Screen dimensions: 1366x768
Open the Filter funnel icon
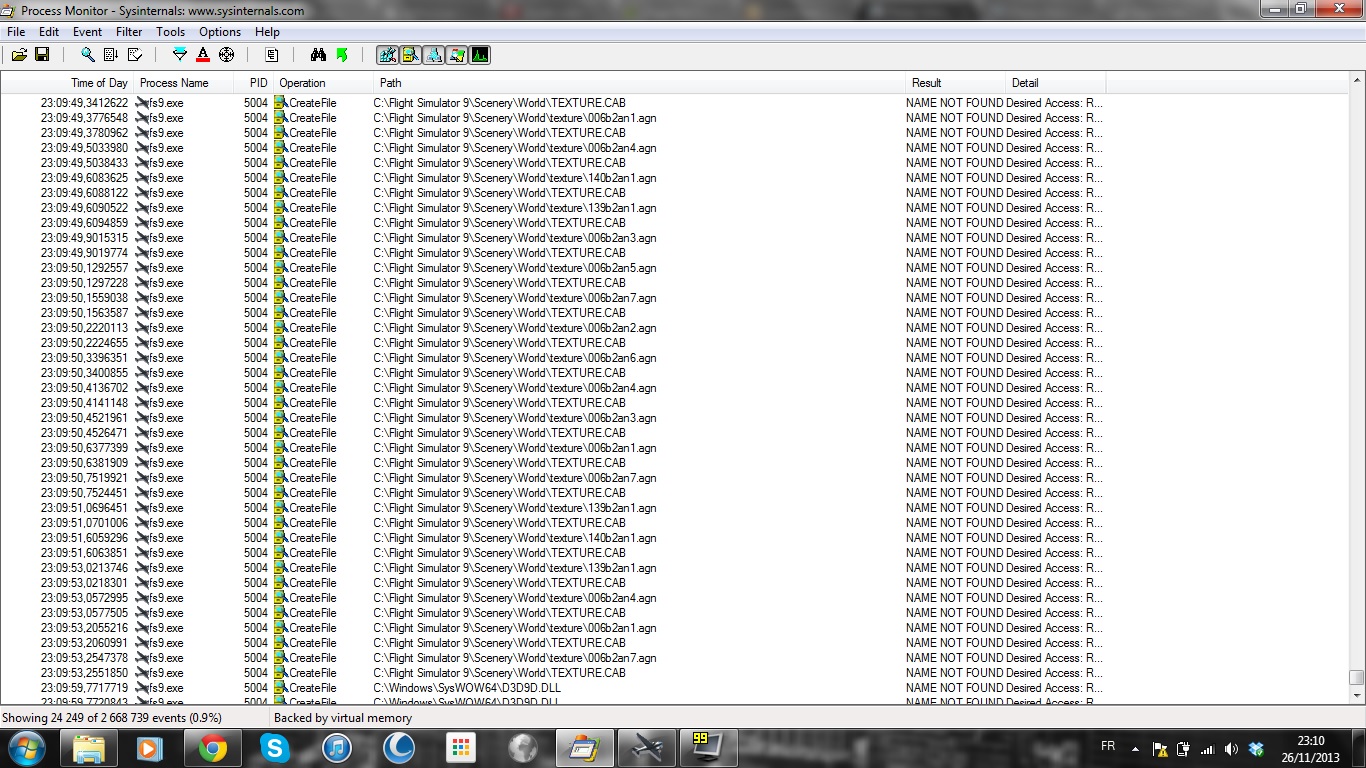point(180,55)
